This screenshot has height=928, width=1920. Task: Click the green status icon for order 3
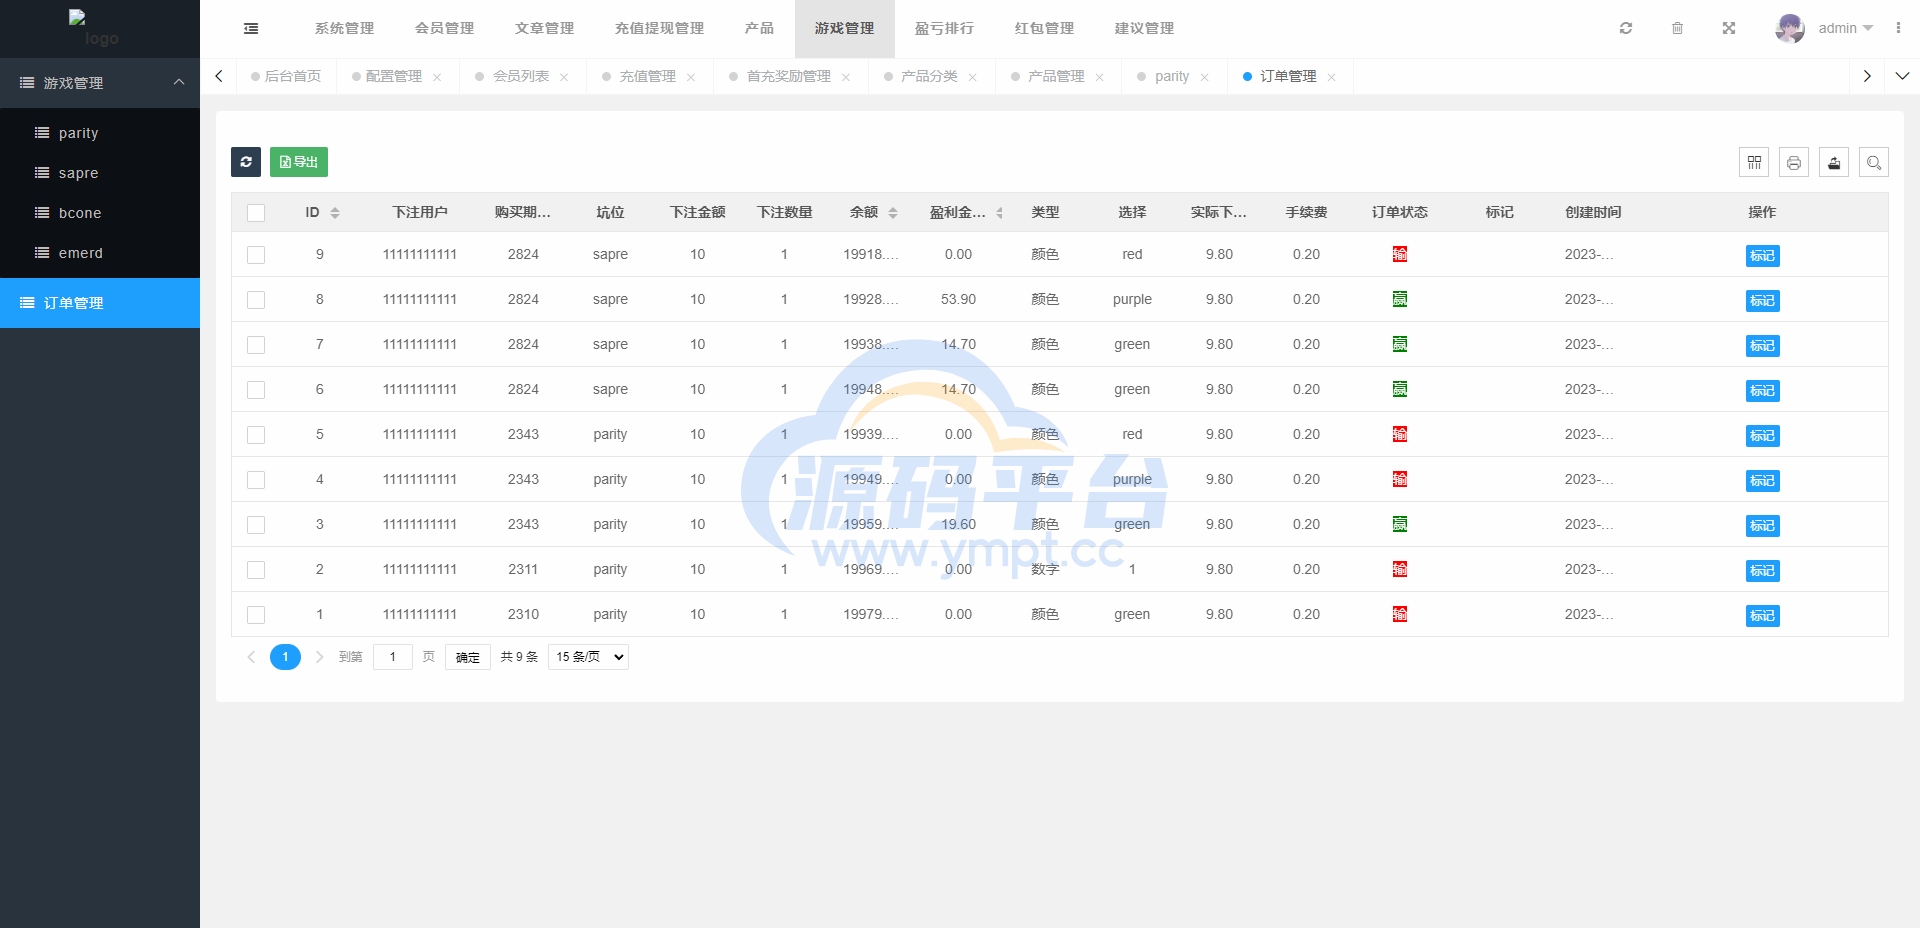[1400, 524]
